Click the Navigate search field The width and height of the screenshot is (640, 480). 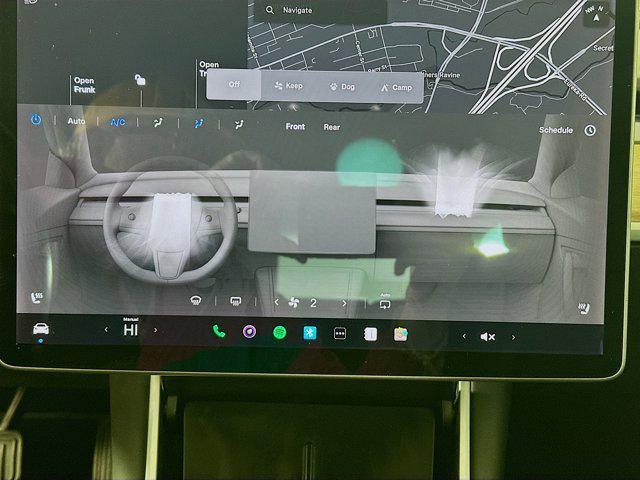320,10
